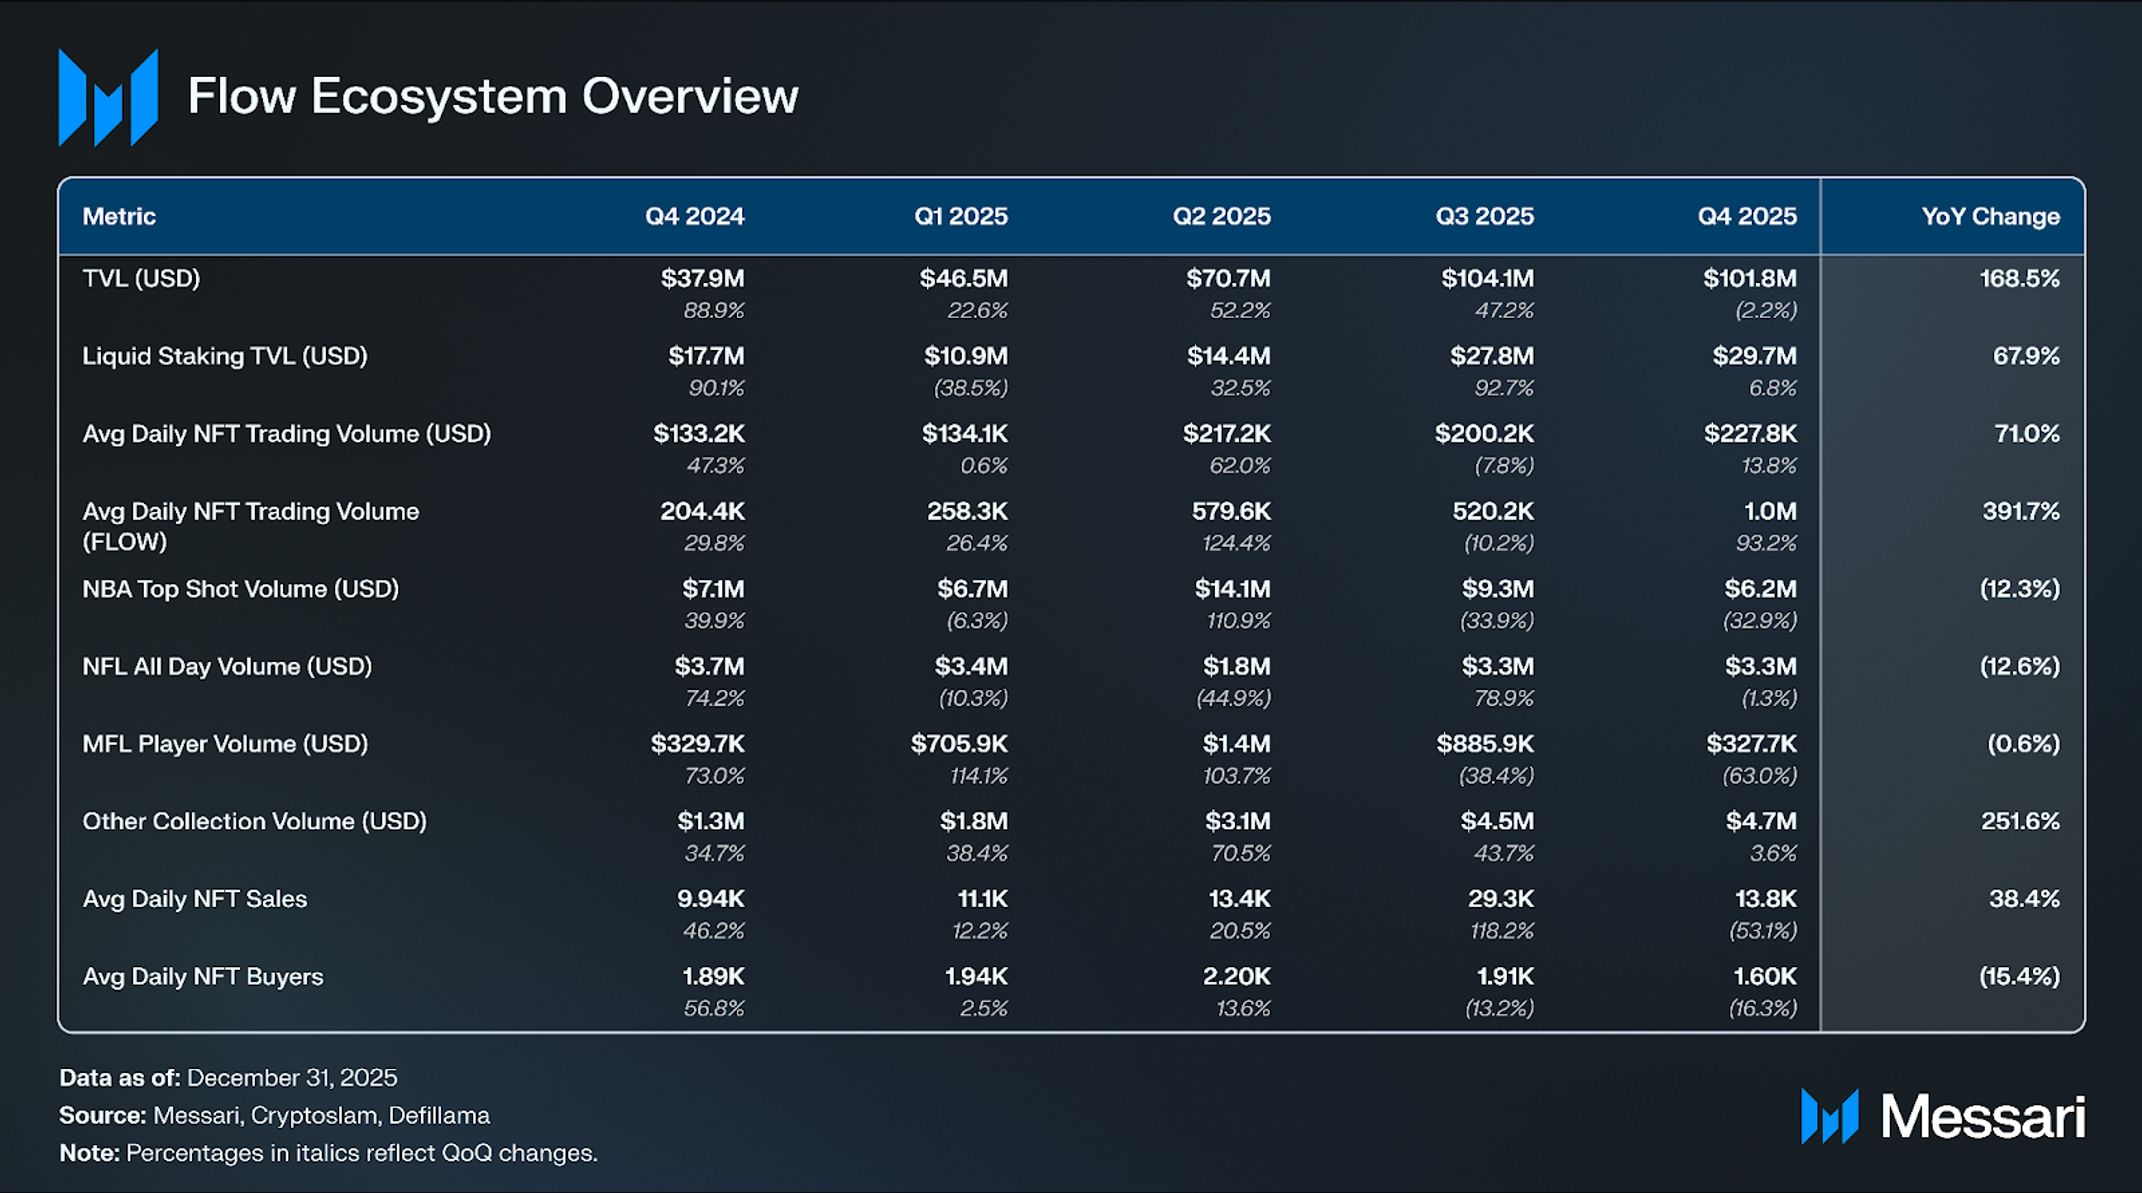Select the Q4 2024 column header
Viewport: 2142px width, 1193px height.
(x=694, y=216)
